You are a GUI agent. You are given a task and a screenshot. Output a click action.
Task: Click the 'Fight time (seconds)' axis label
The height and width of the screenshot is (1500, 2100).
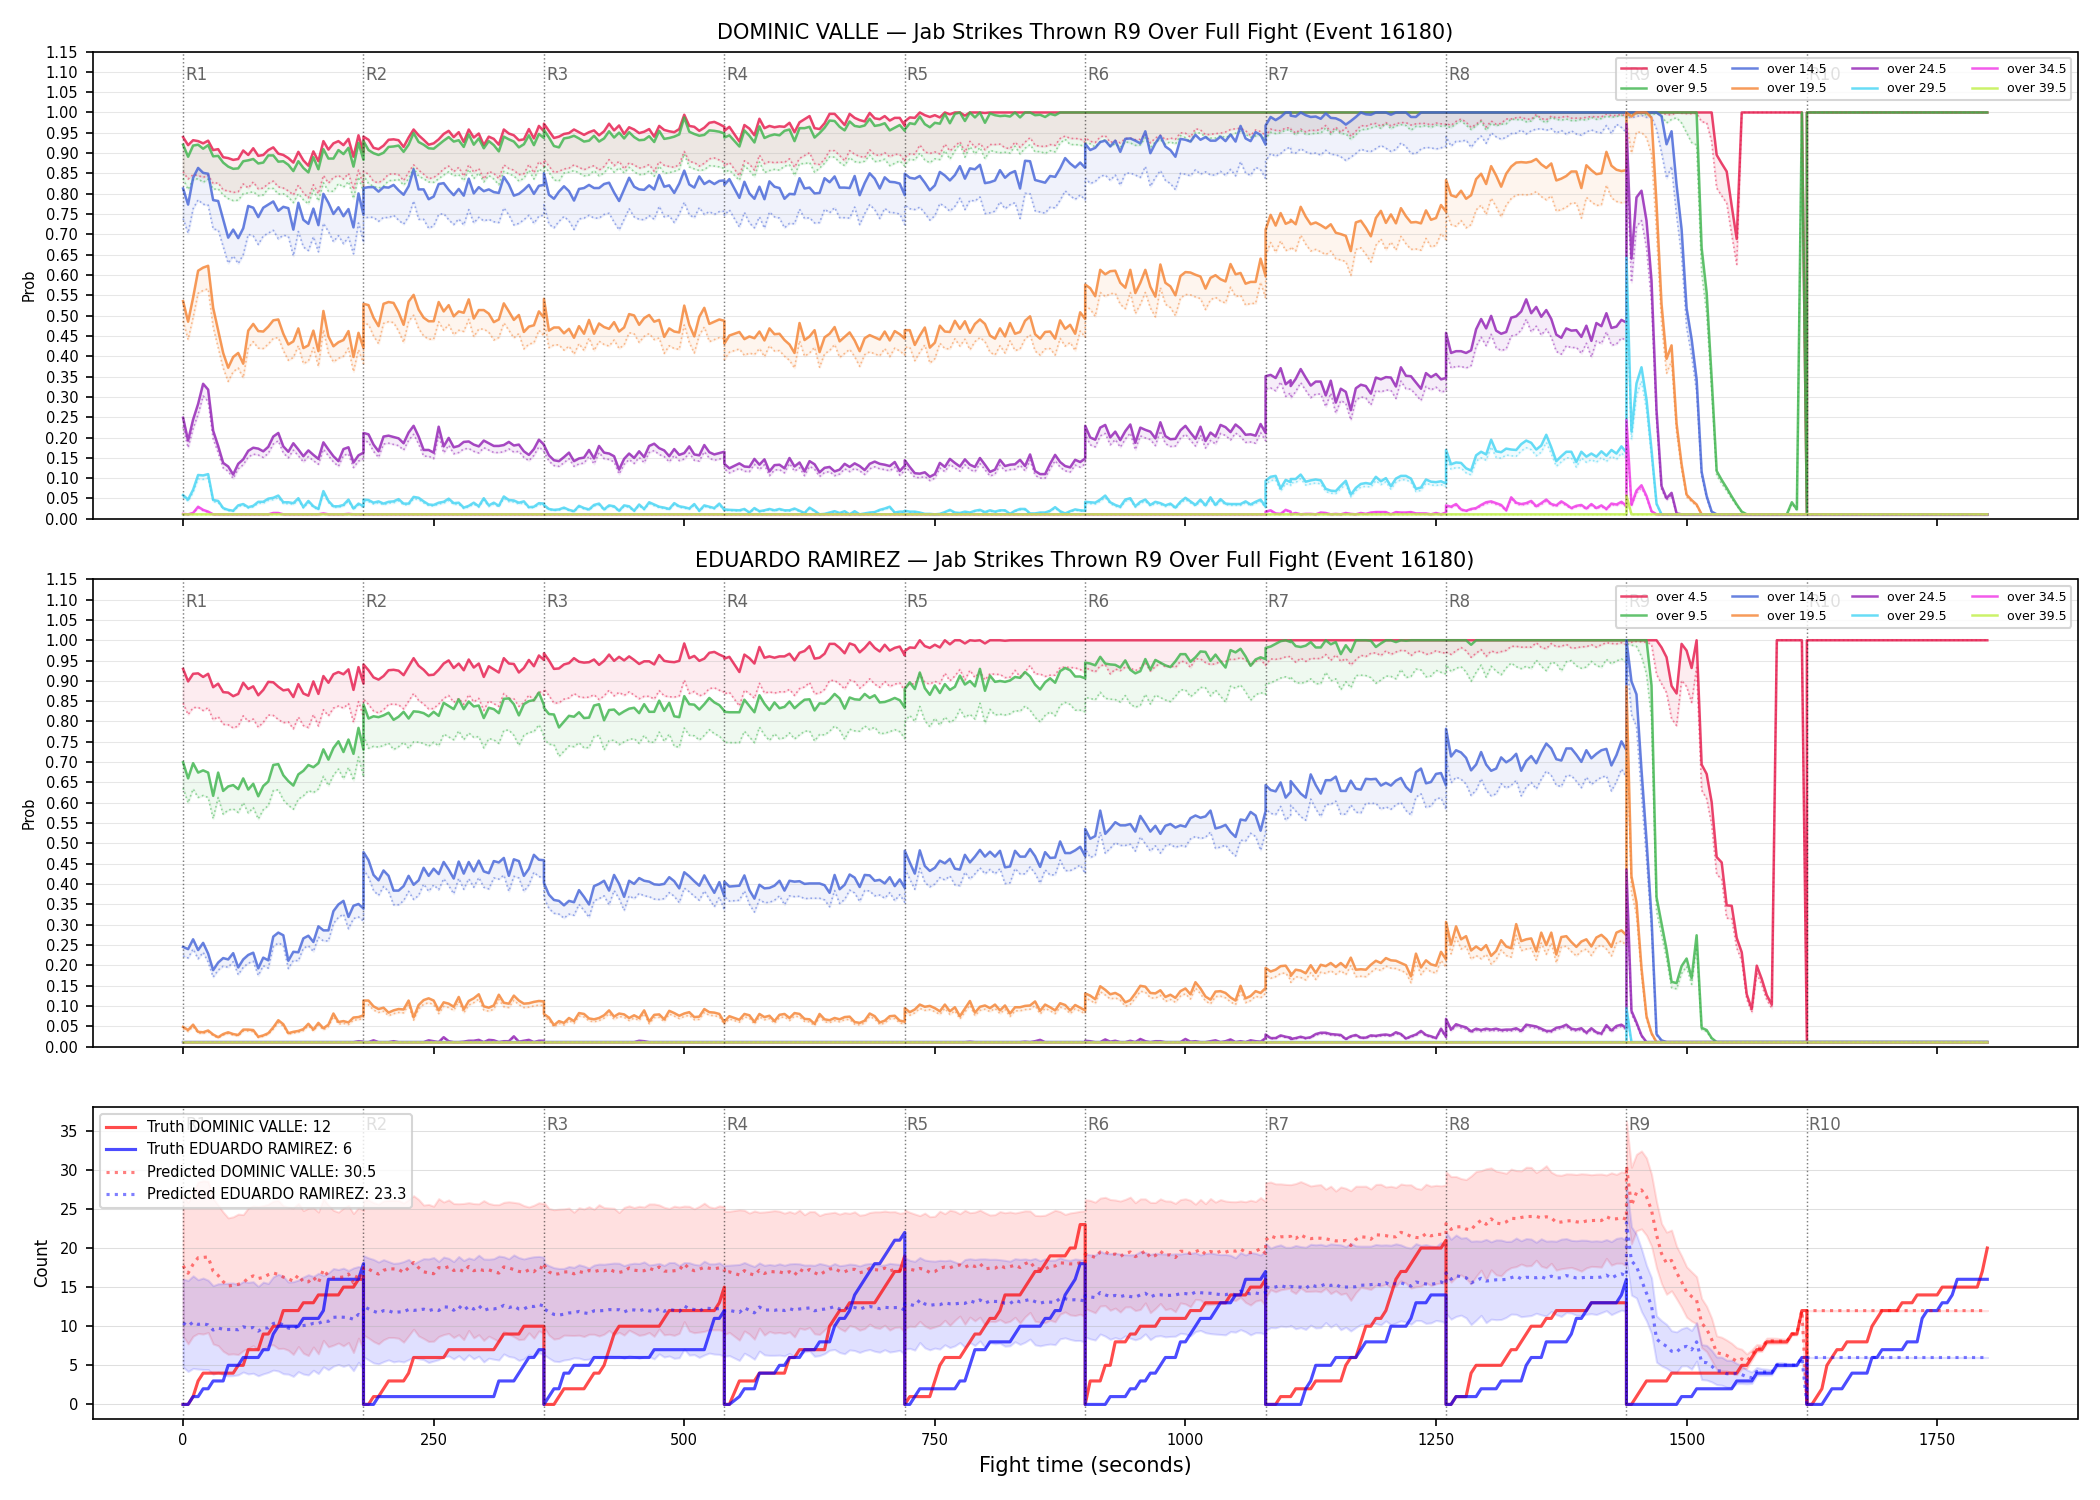[x=1085, y=1465]
